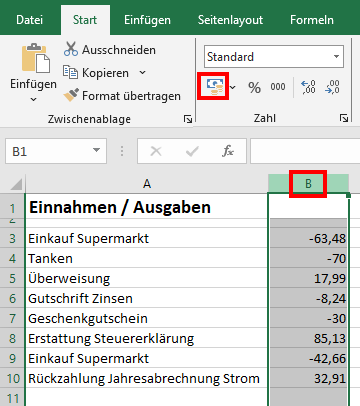Select row 1 header
Screen dimensions: 360x406
pyautogui.click(x=12, y=207)
